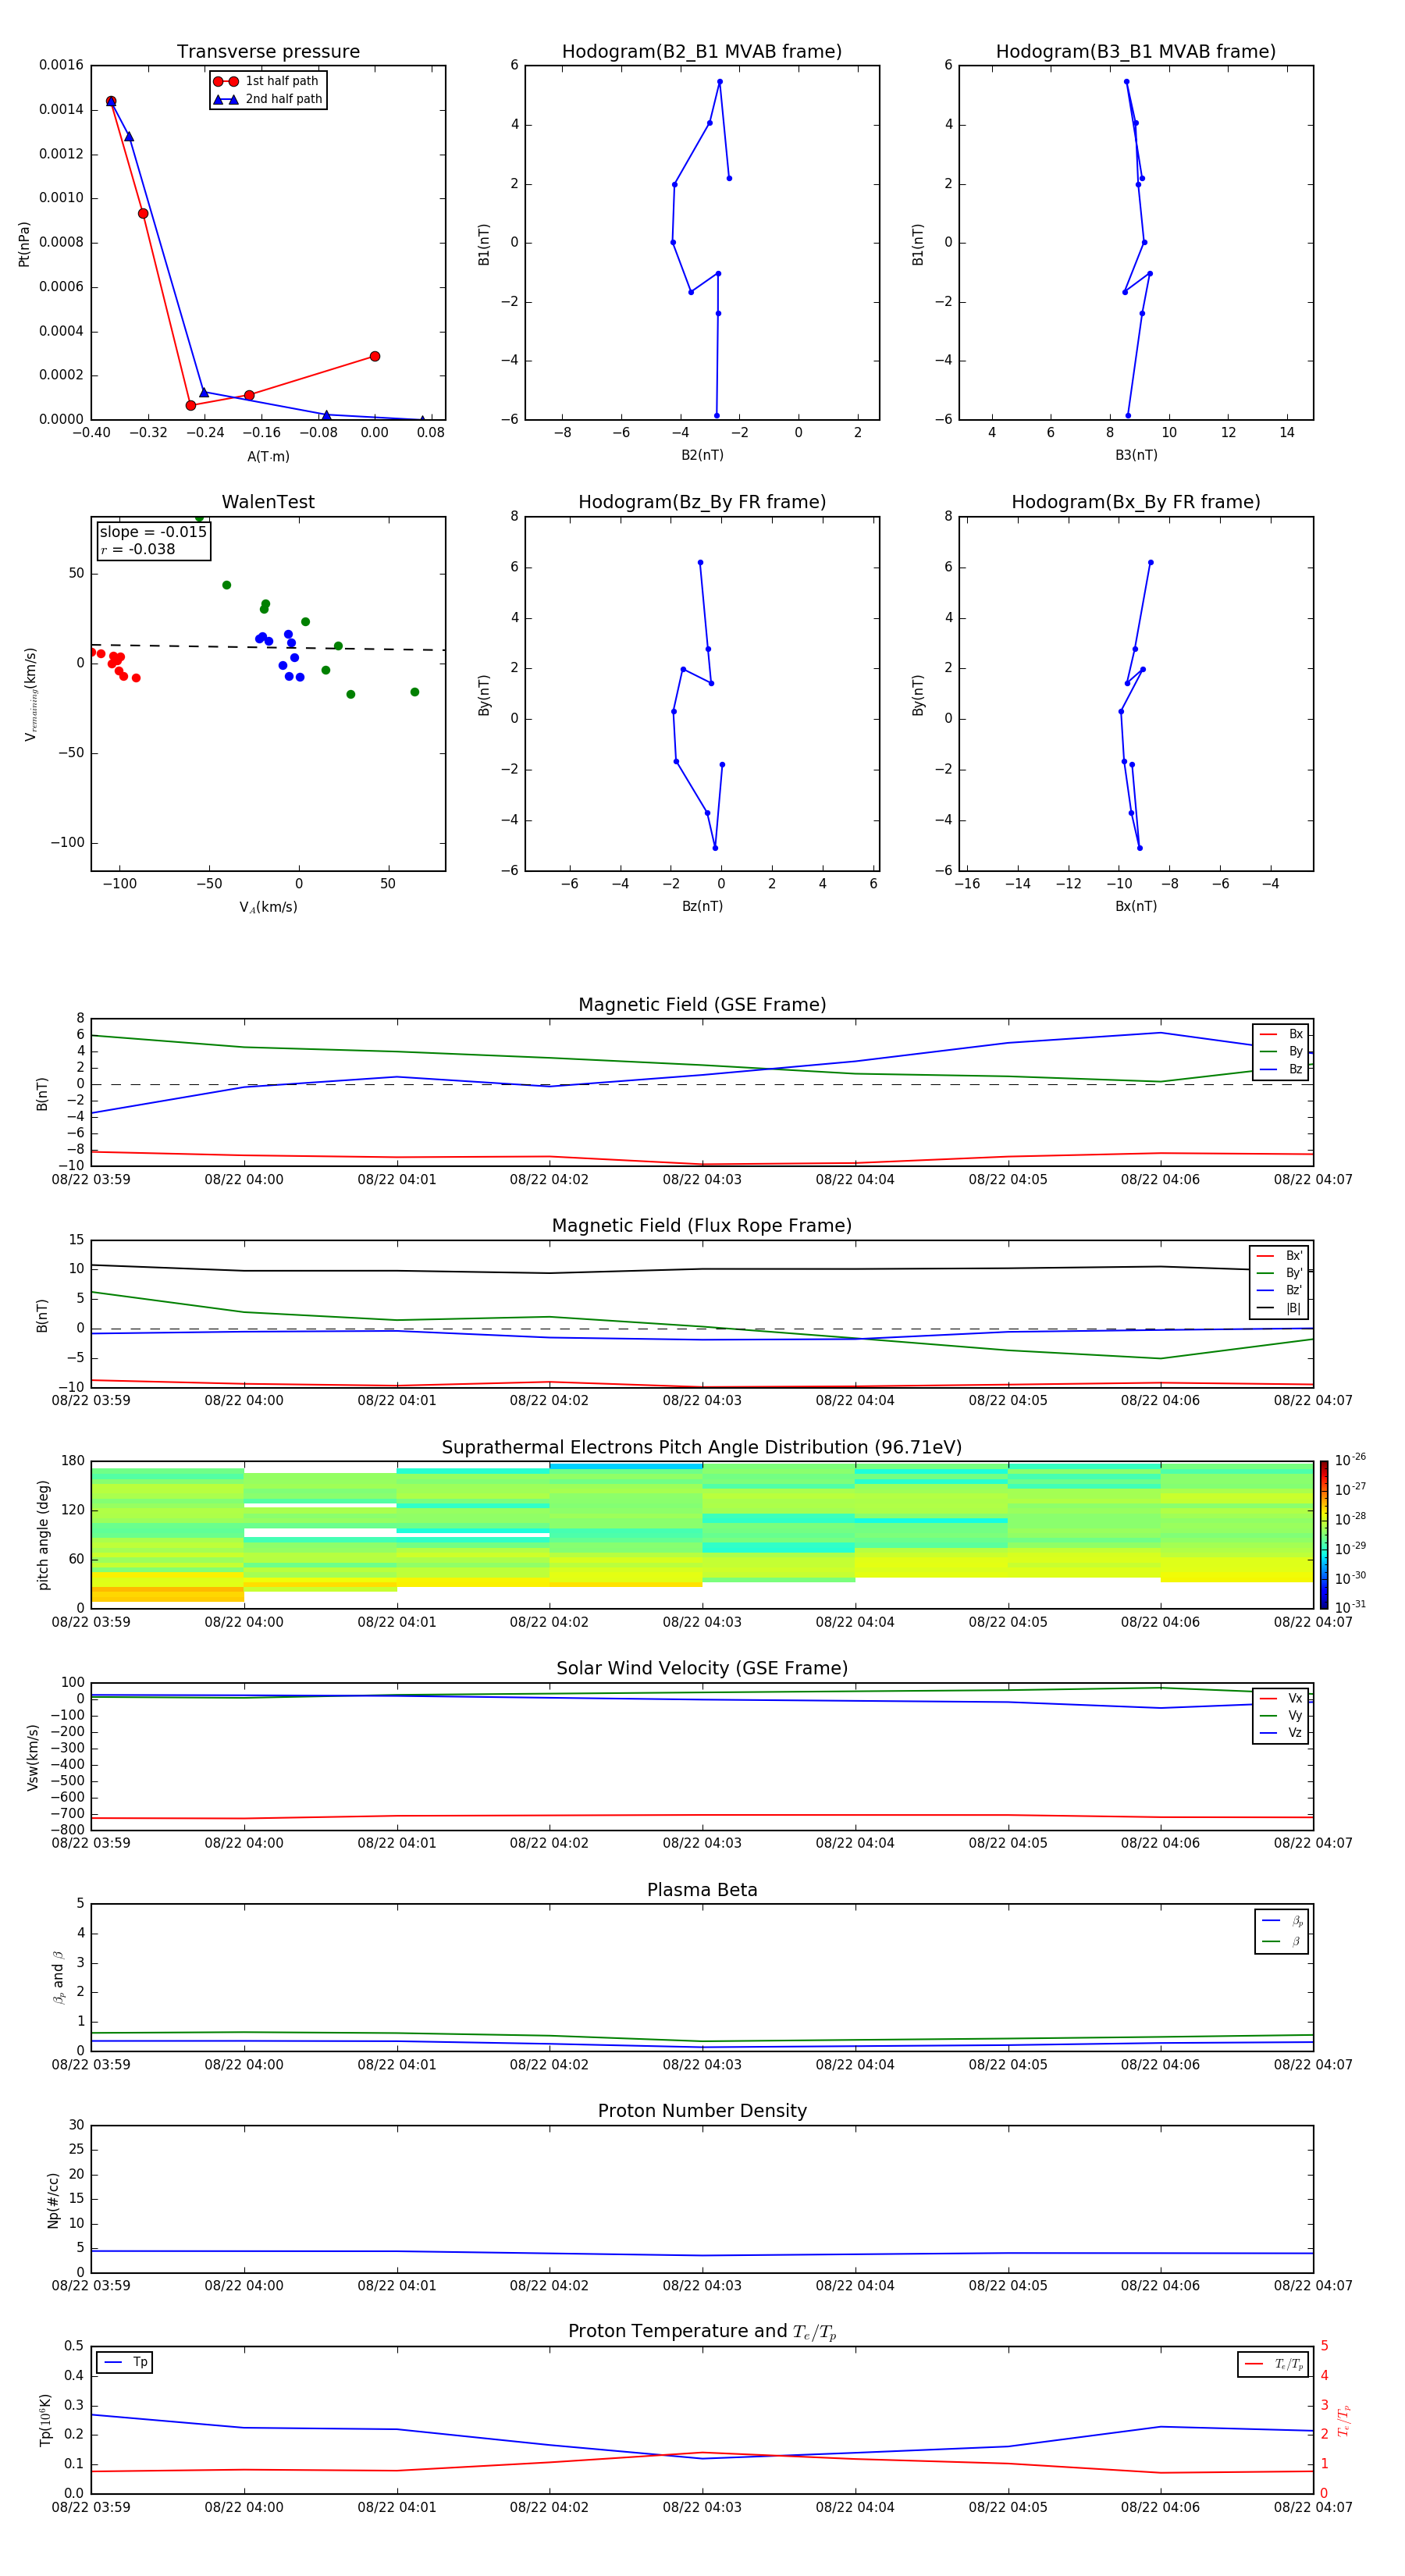Click the 'Hodogram(B3_B1 MVAB frame)' title
Image resolution: width=1405 pixels, height=2576 pixels.
tap(1136, 51)
